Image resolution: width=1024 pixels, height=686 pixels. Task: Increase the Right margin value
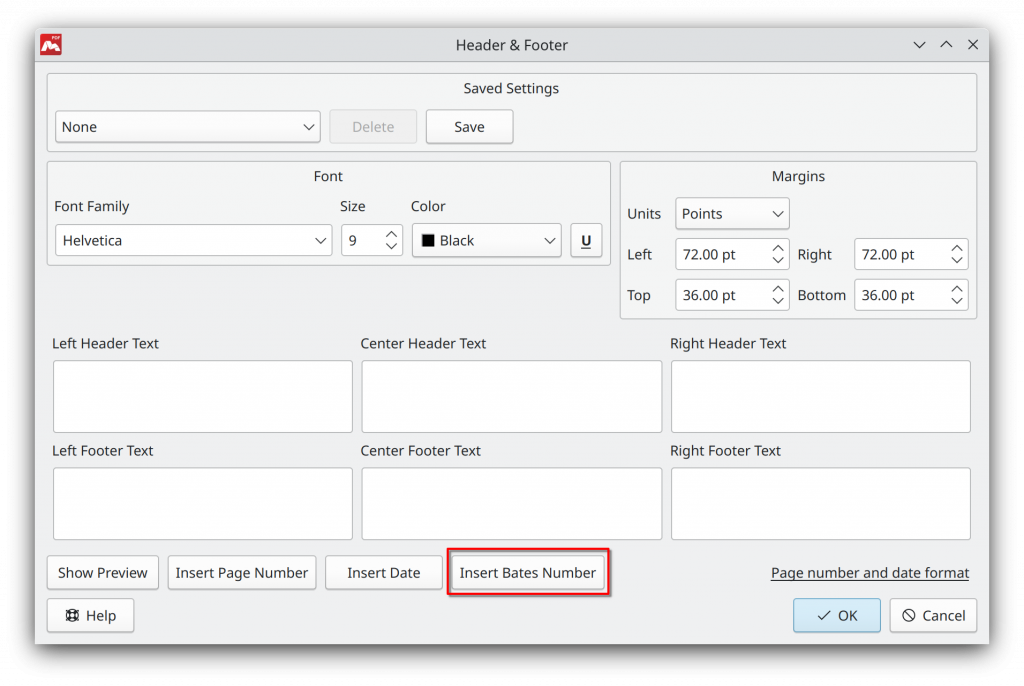[957, 249]
